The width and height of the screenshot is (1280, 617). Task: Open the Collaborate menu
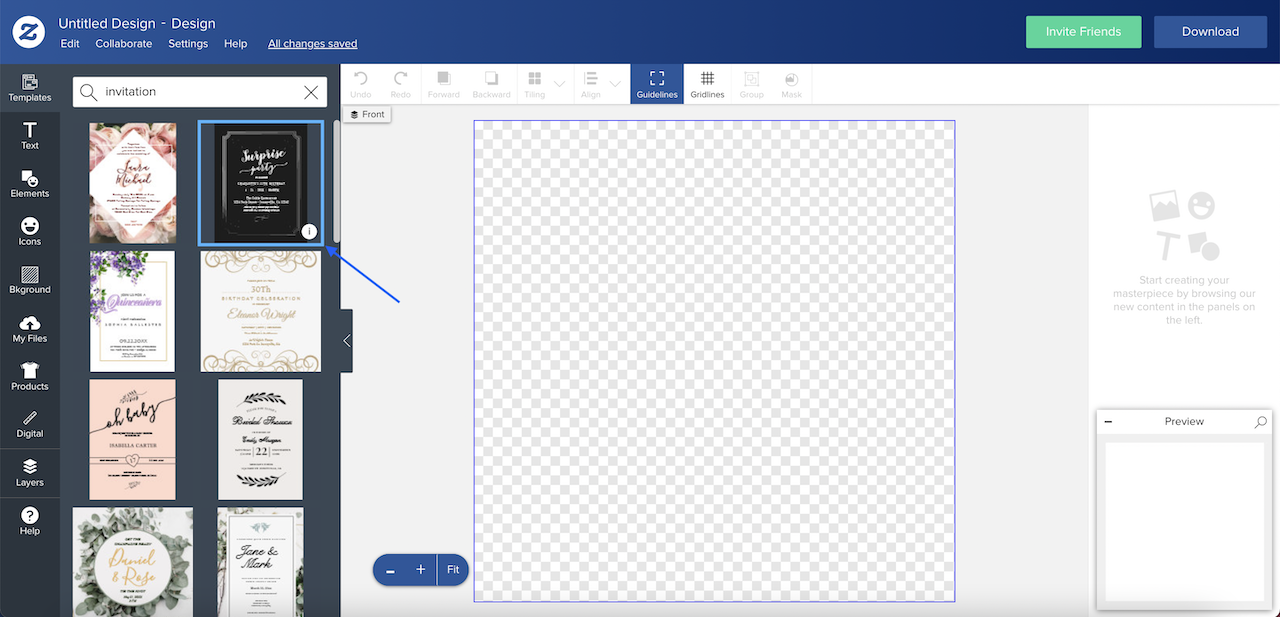(124, 44)
